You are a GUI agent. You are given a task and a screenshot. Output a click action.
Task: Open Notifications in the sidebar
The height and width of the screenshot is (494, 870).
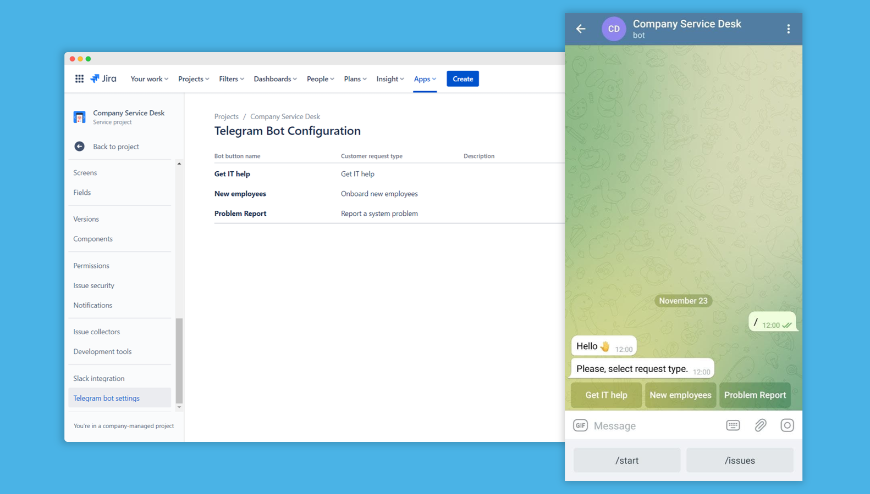[93, 305]
